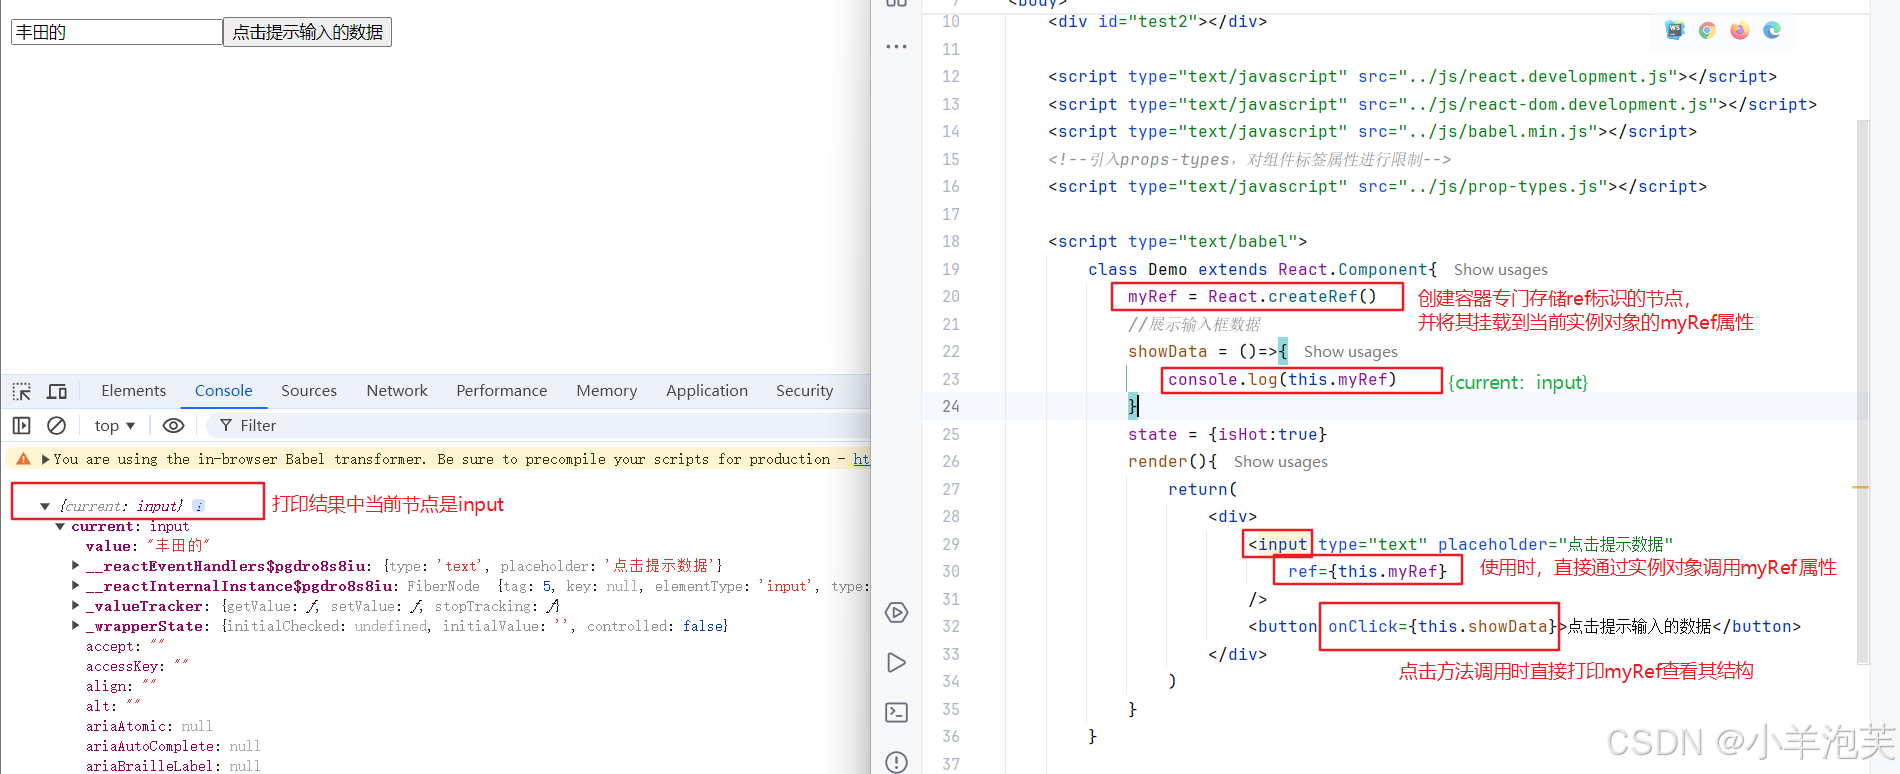Switch to the Console tab
This screenshot has width=1900, height=774.
tap(223, 391)
